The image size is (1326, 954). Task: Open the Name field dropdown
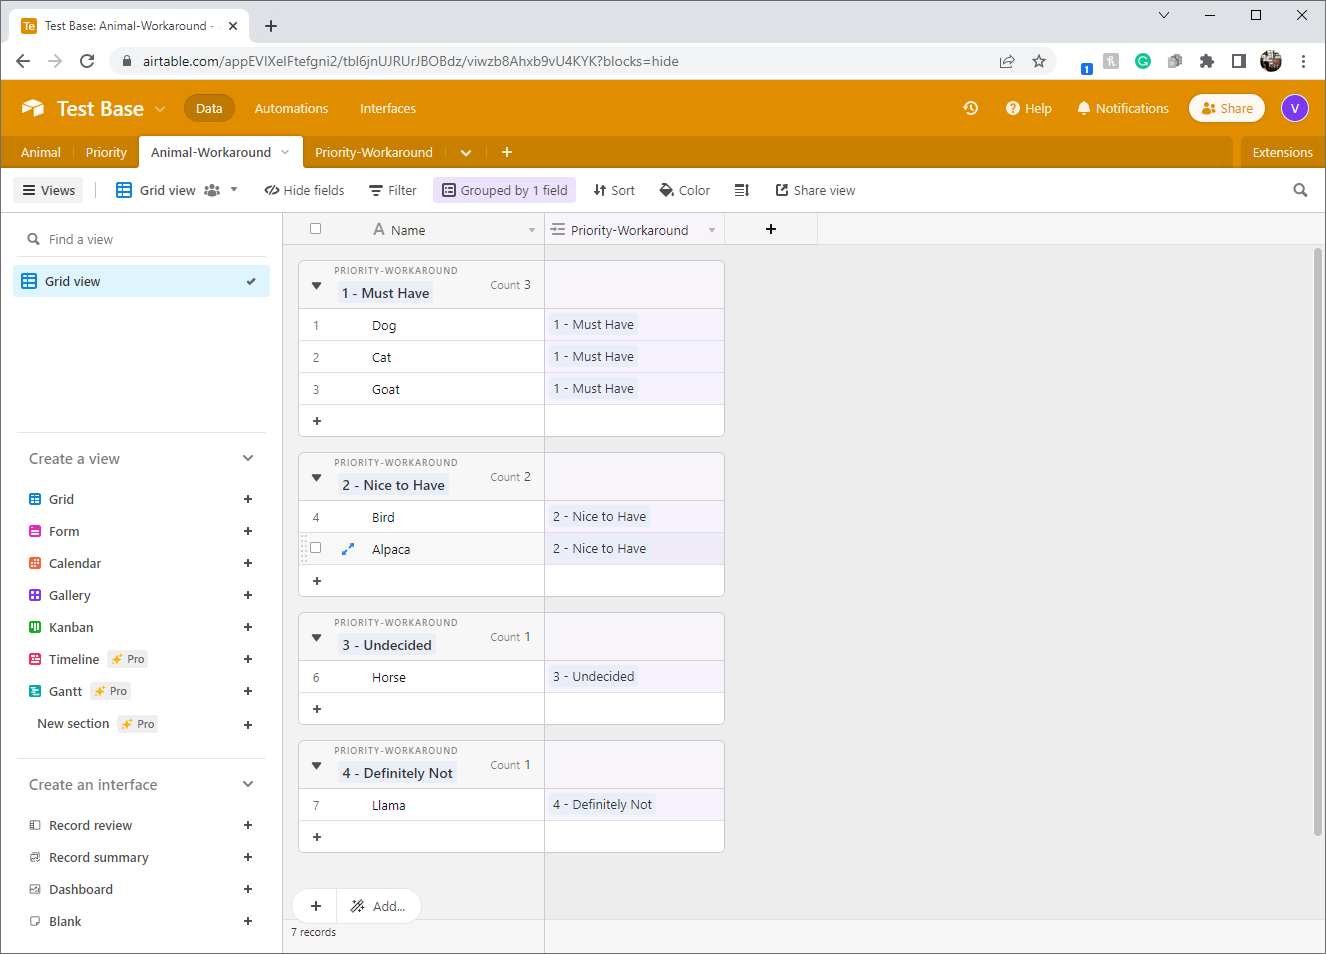click(532, 230)
